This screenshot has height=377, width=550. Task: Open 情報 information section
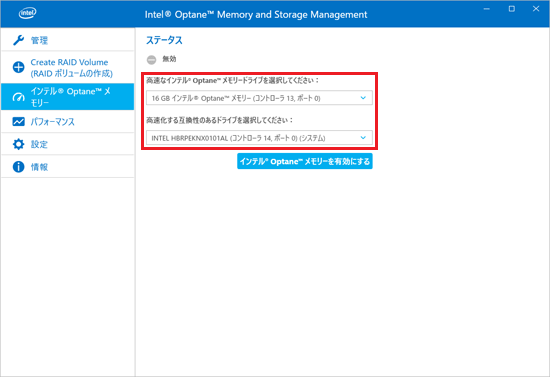click(x=68, y=167)
